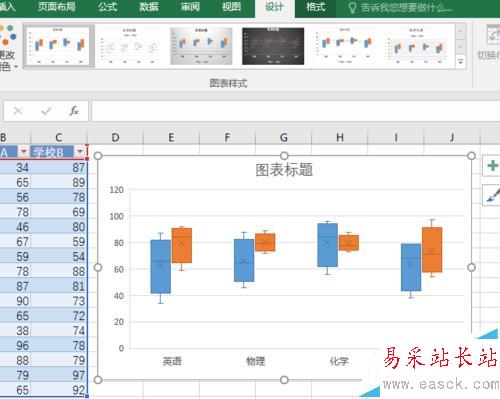Select the 学校B header cell
500x399 pixels.
(x=59, y=152)
